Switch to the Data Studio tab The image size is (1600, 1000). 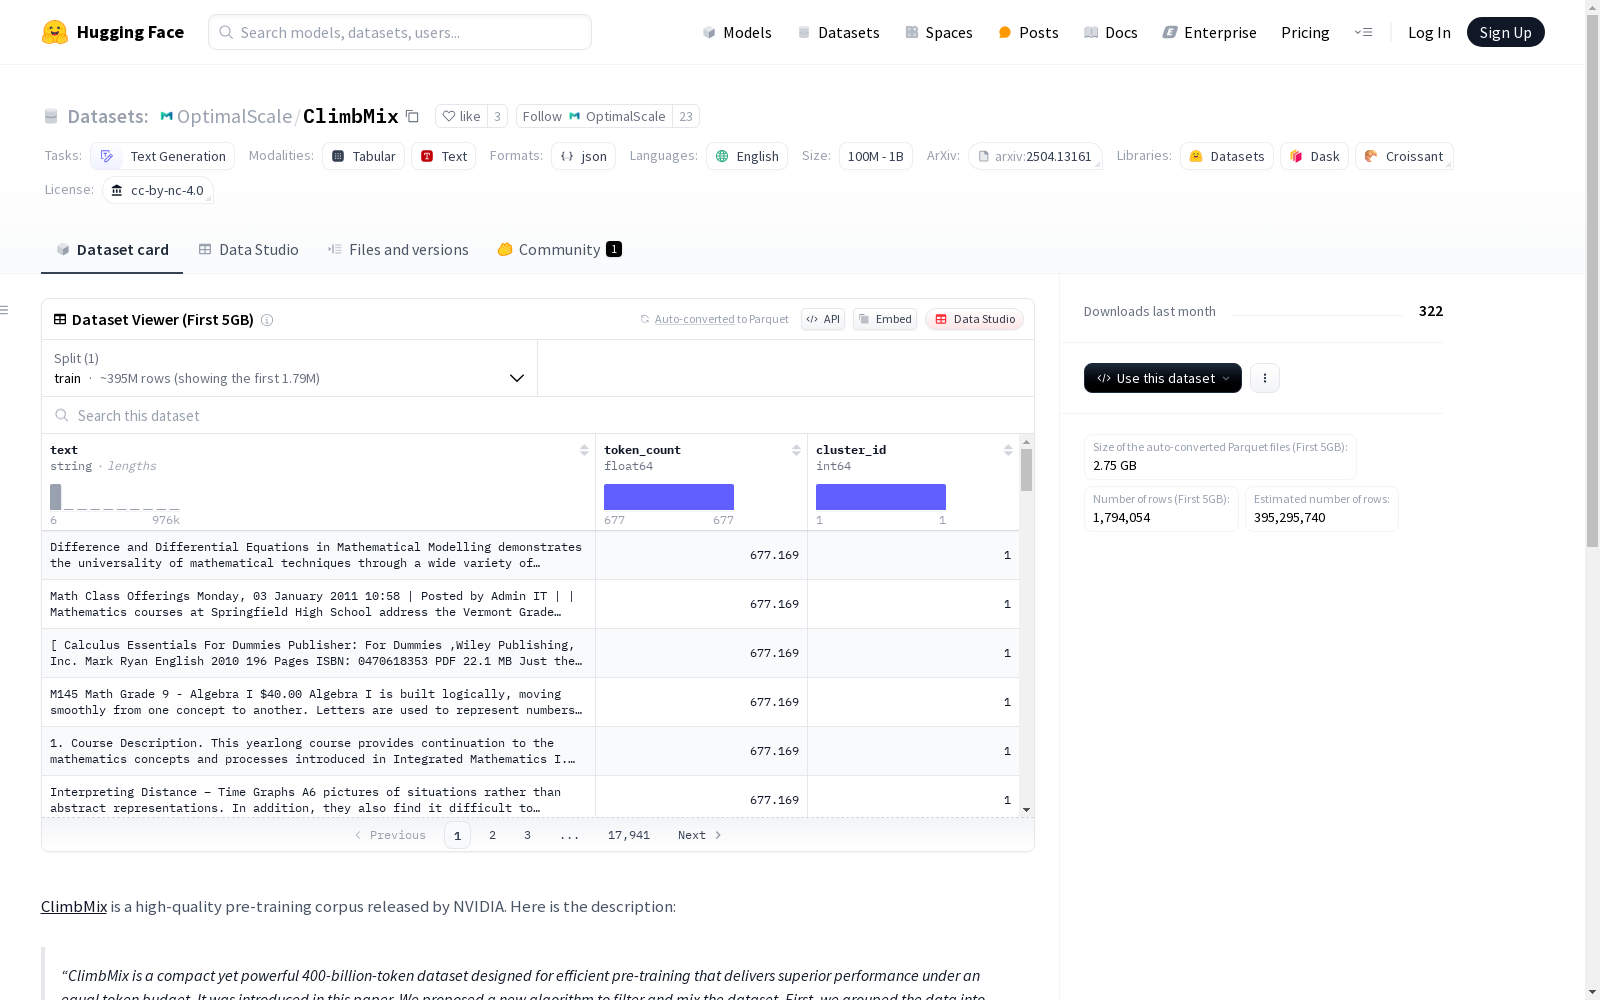248,250
